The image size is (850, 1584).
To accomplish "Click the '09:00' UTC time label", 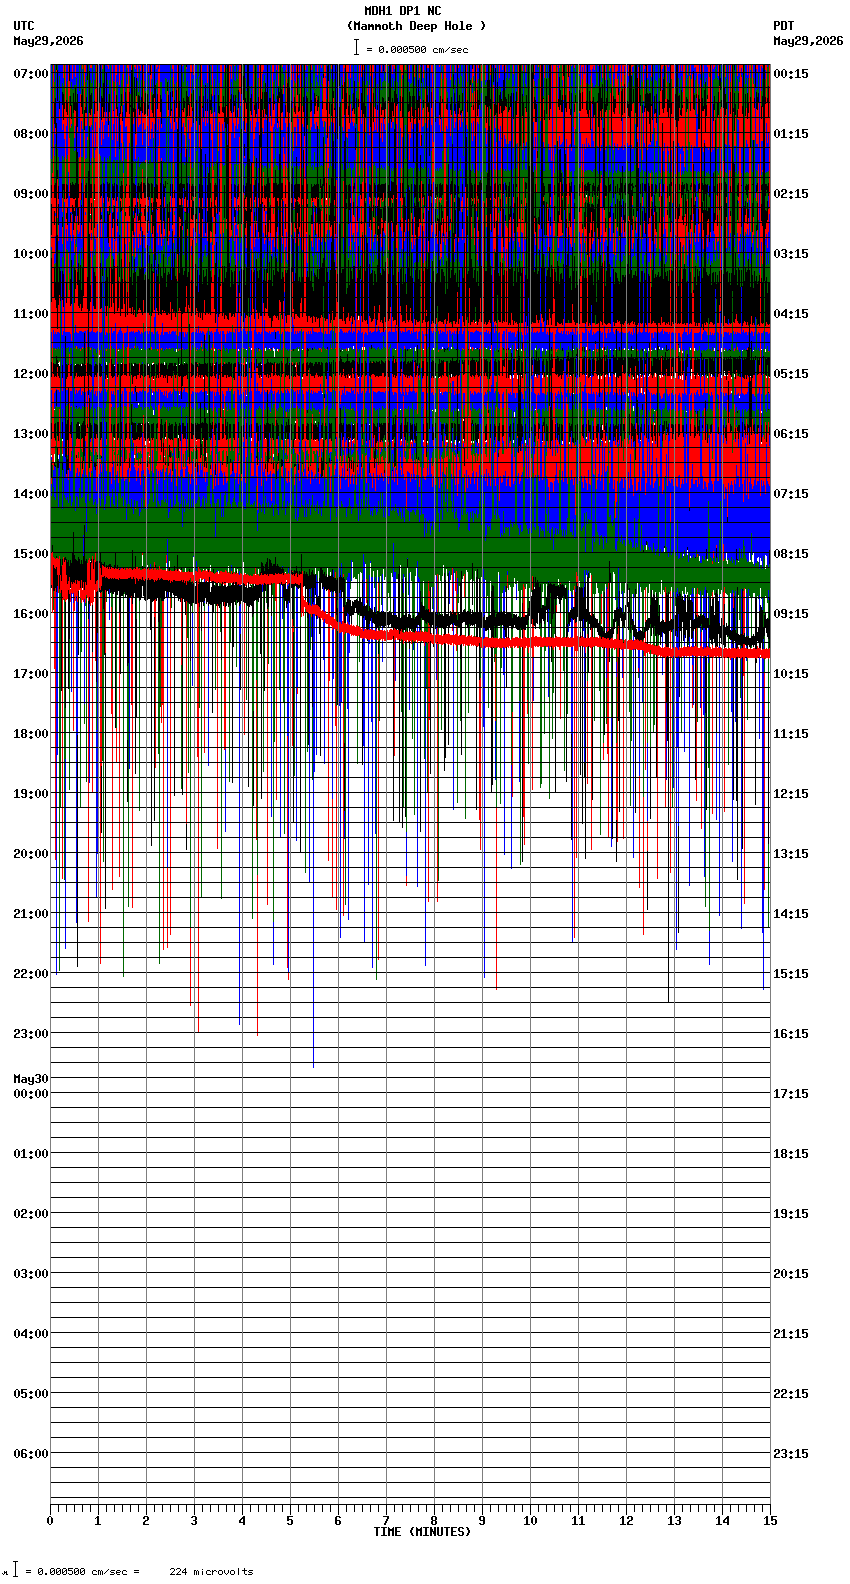I will [31, 194].
